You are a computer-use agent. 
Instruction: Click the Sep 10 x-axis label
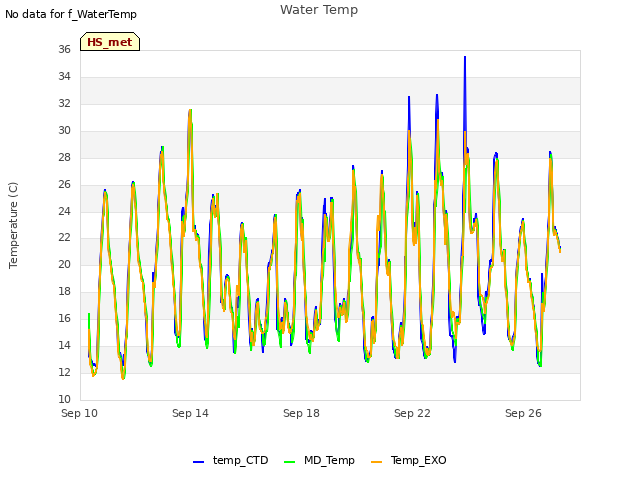[80, 413]
